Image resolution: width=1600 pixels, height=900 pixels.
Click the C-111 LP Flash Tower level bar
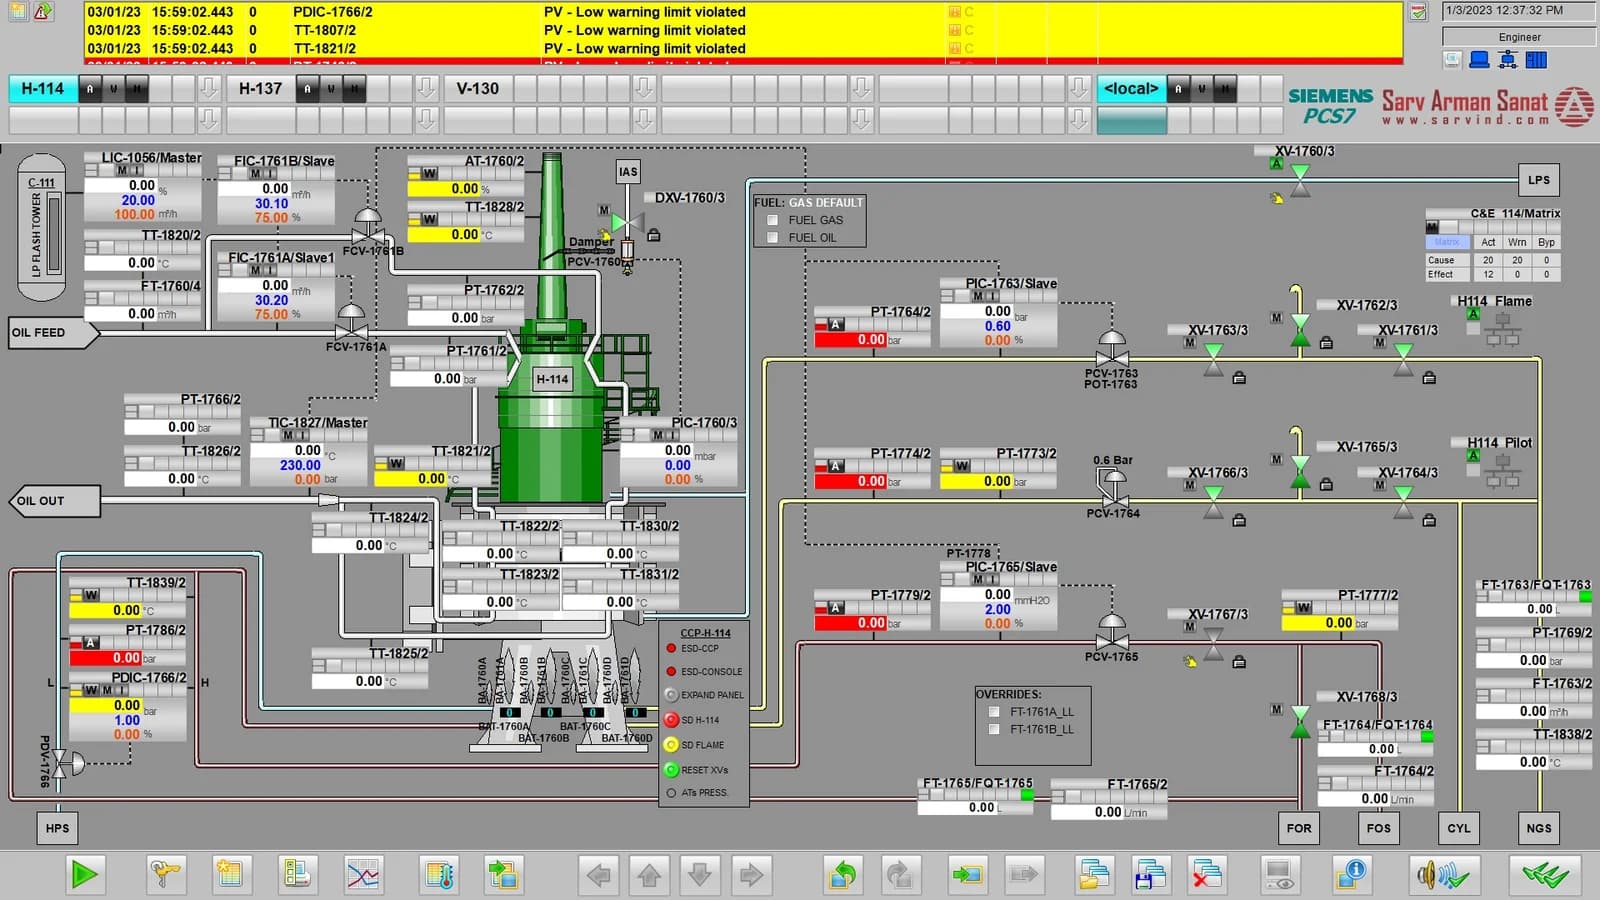[55, 233]
